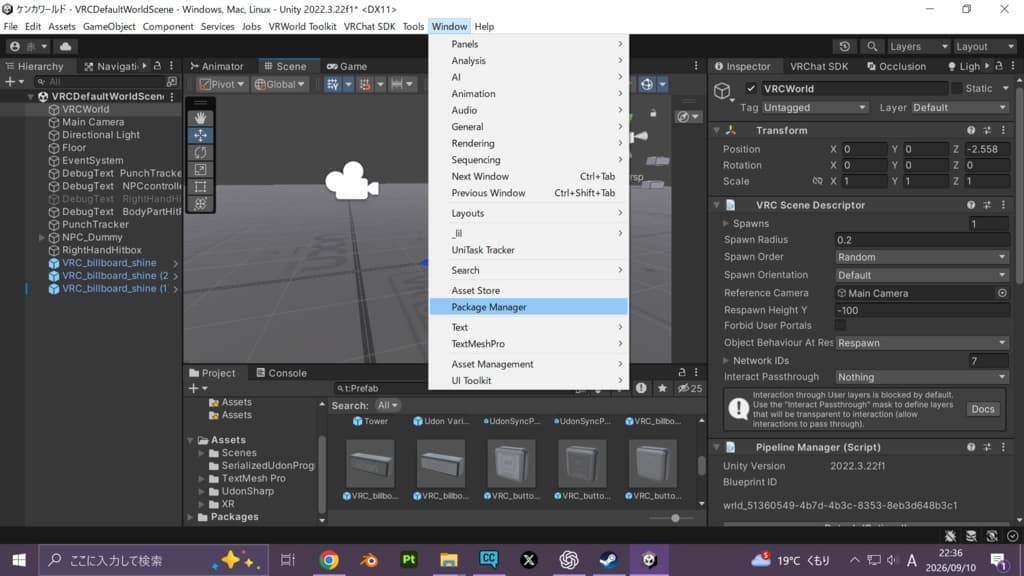This screenshot has width=1024, height=576.
Task: Open the Spawn Order dropdown
Action: [x=921, y=257]
